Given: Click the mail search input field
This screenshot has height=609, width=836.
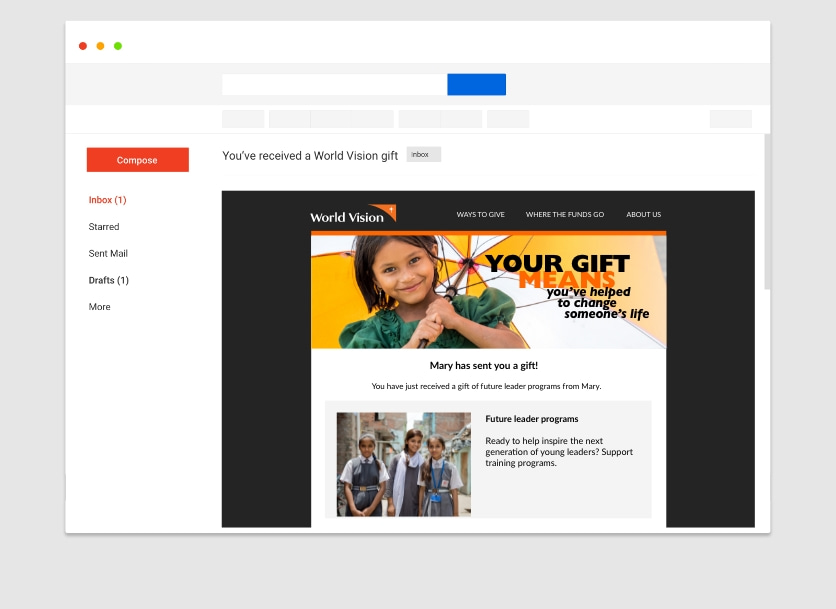Looking at the screenshot, I should tap(334, 84).
